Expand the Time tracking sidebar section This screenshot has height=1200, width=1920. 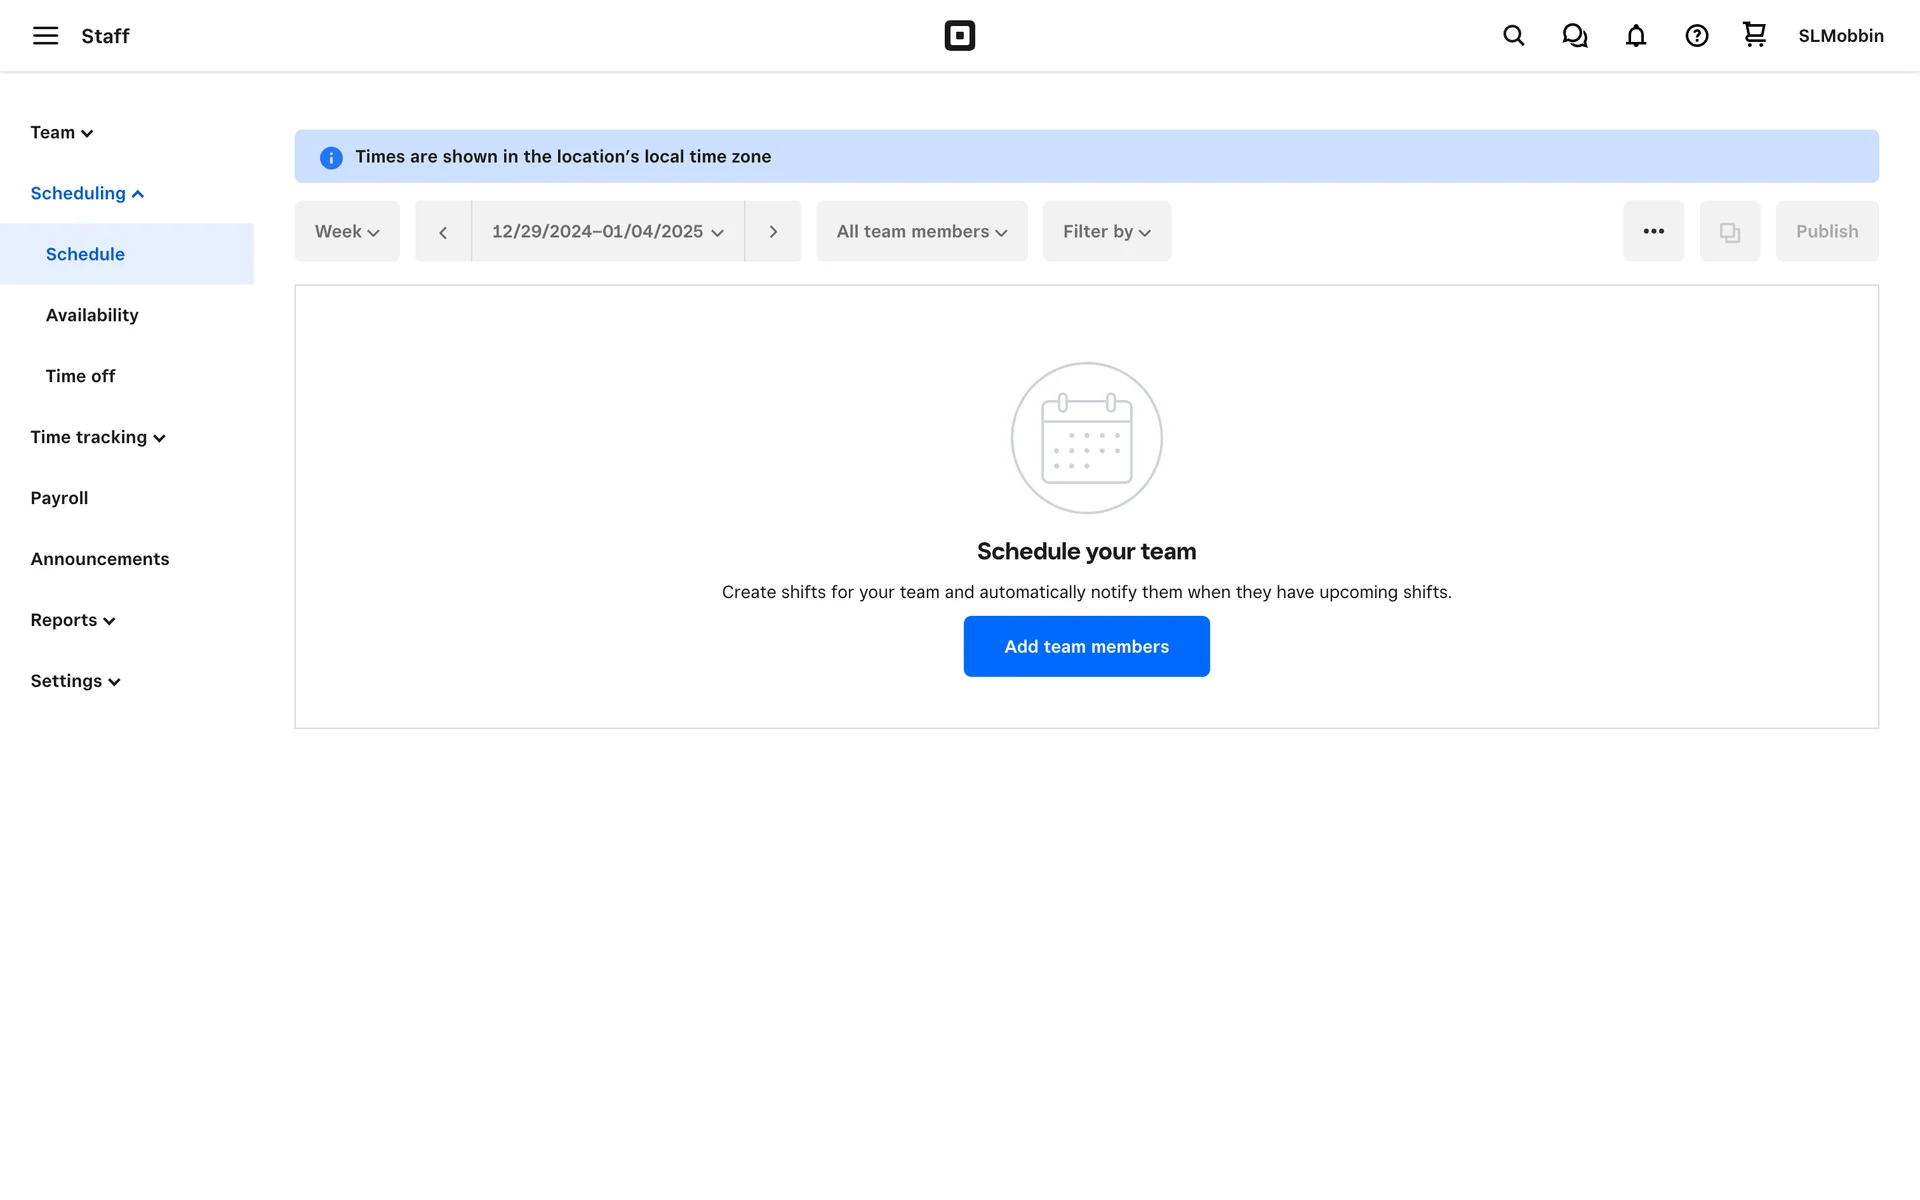pos(98,437)
